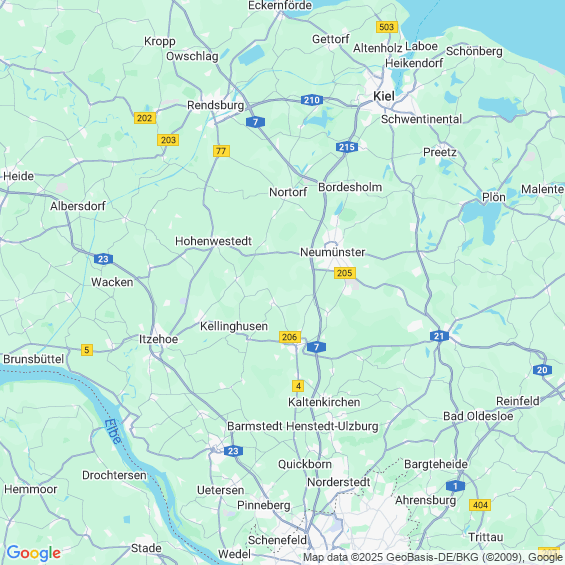
Task: Click the blue 210 highway shield west of Kiel
Action: click(312, 100)
